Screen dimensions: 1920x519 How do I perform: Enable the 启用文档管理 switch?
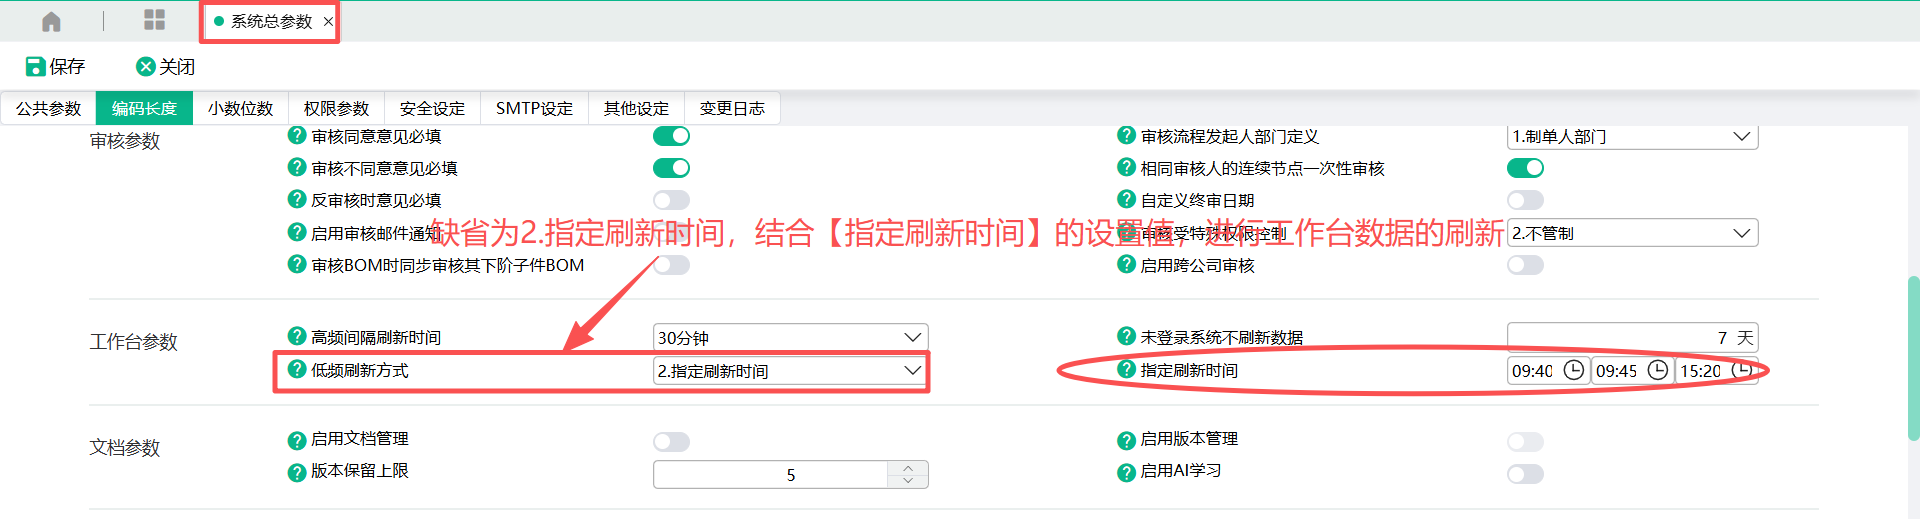point(671,441)
